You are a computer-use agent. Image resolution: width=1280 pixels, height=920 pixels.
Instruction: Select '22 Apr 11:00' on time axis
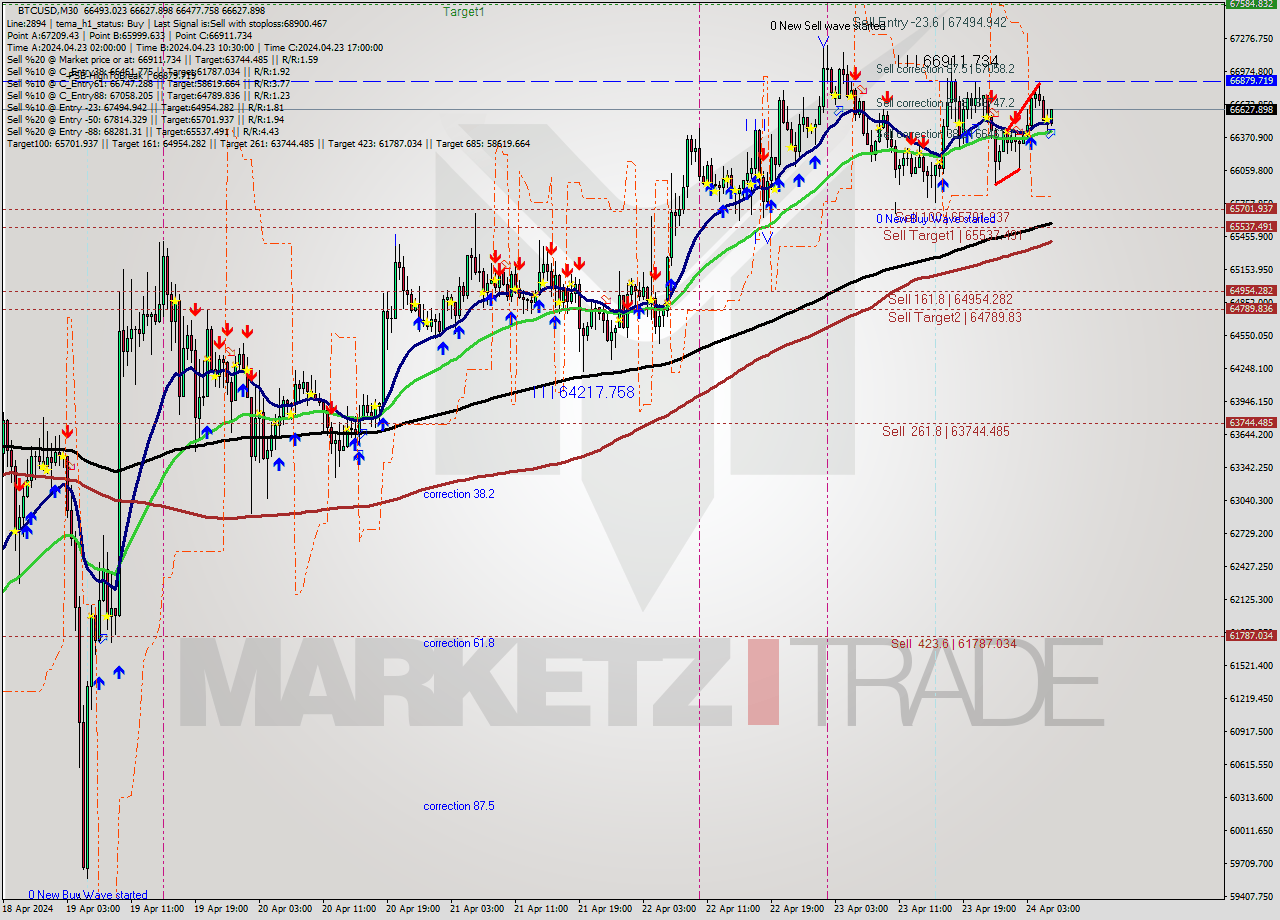[732, 909]
